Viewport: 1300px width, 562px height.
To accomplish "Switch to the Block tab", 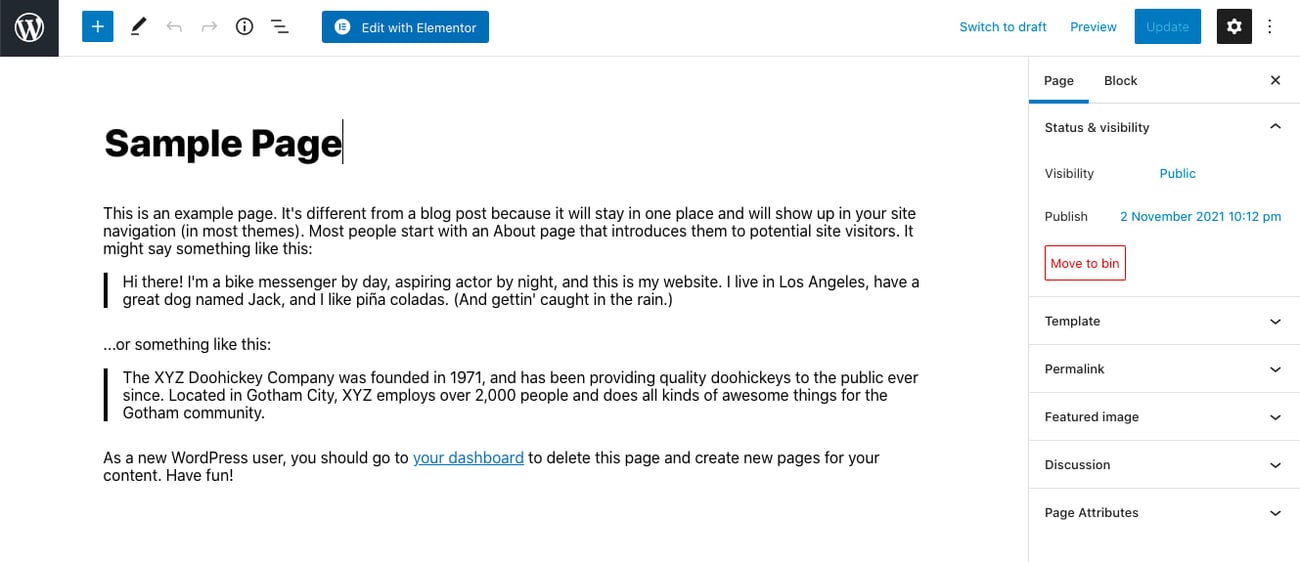I will coord(1120,80).
